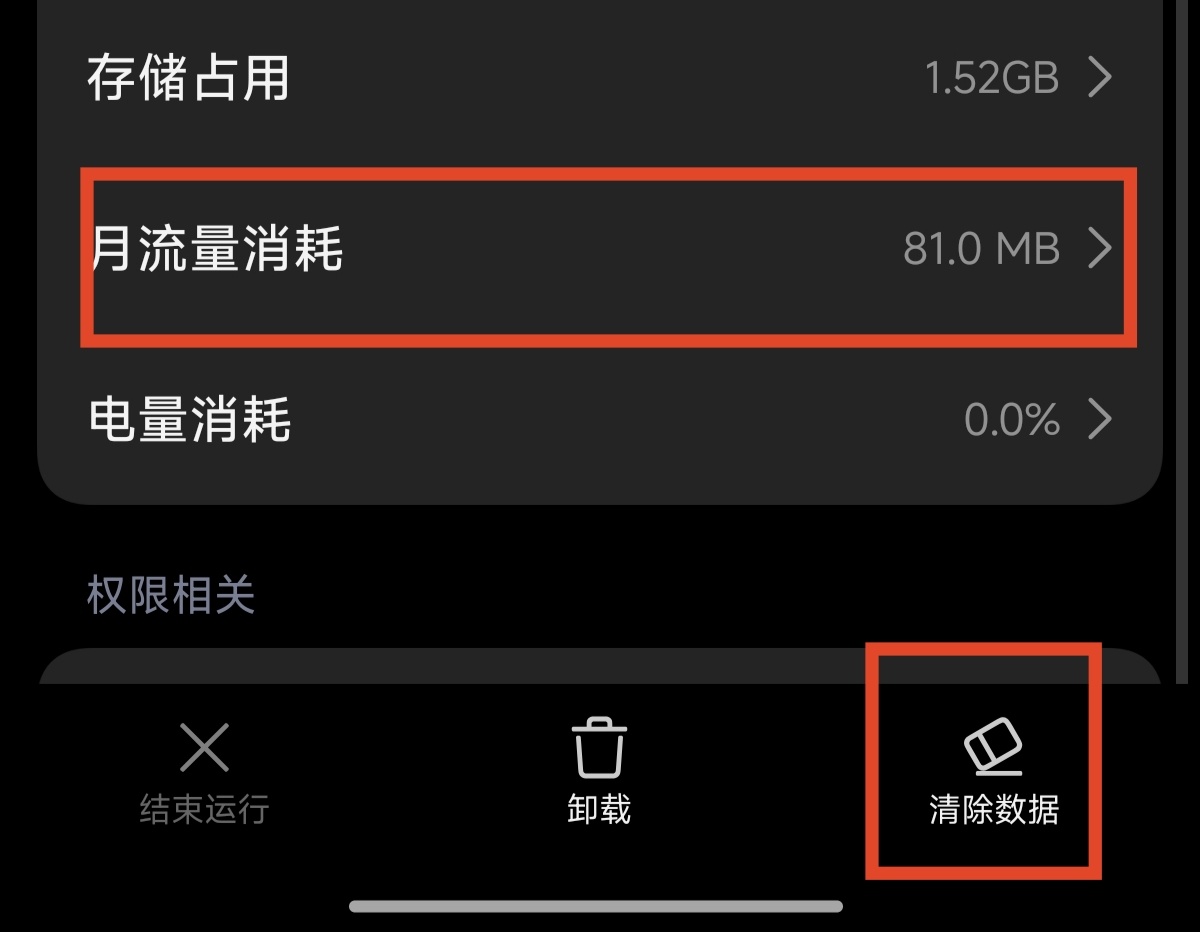The height and width of the screenshot is (932, 1200).
Task: Expand the chevron on the 电量消耗 row
Action: 1099,420
